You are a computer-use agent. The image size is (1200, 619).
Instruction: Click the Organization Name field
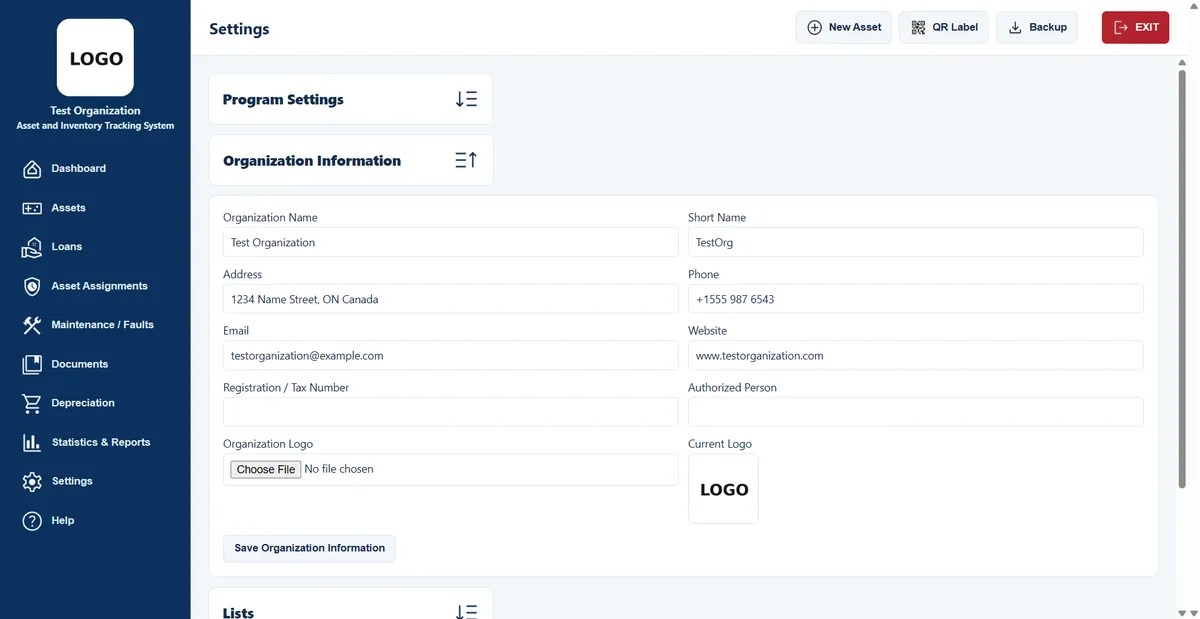pyautogui.click(x=450, y=242)
